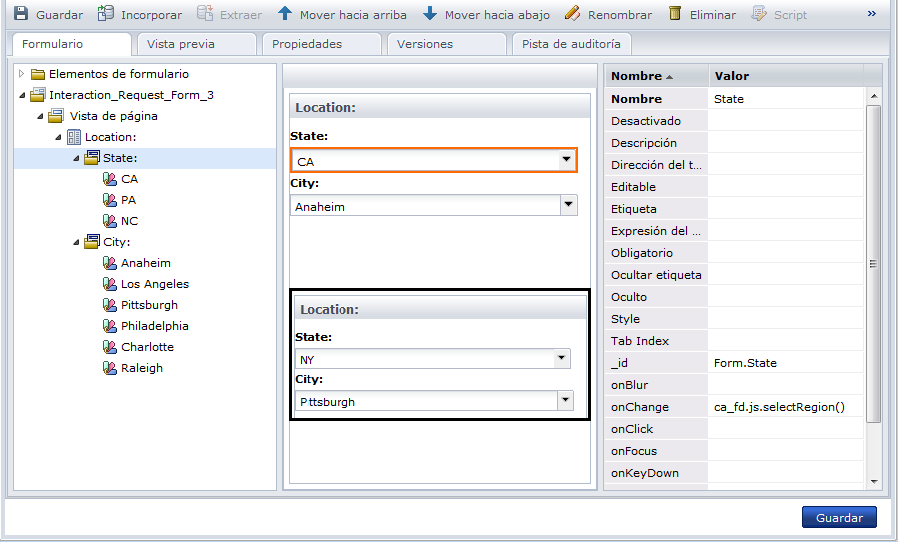Collapse the Vista de página node
Image resolution: width=898 pixels, height=542 pixels.
[x=40, y=116]
